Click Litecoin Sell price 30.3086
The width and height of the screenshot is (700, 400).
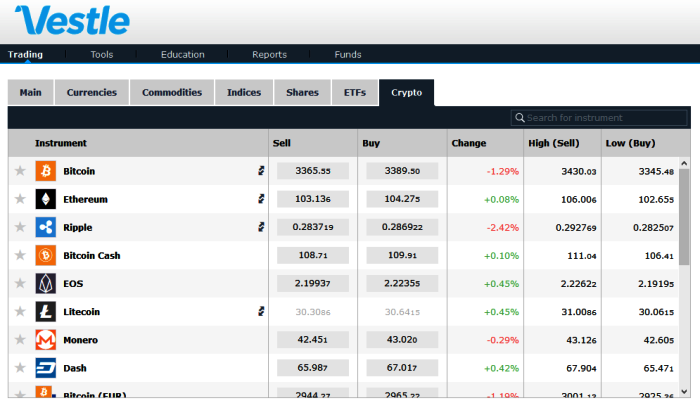click(x=312, y=312)
